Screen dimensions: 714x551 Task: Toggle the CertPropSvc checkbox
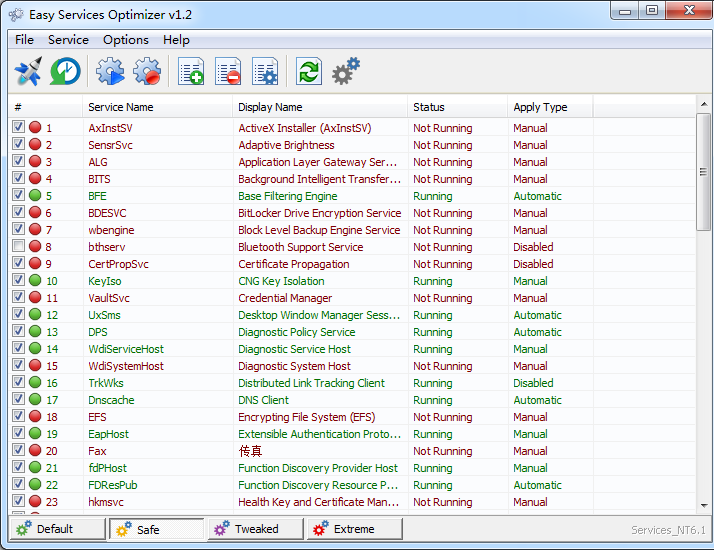18,263
